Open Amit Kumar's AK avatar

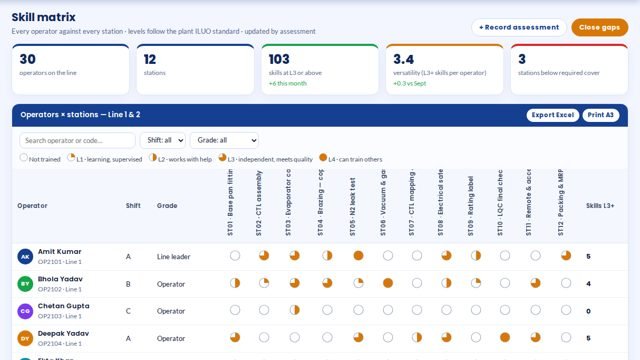pos(25,257)
